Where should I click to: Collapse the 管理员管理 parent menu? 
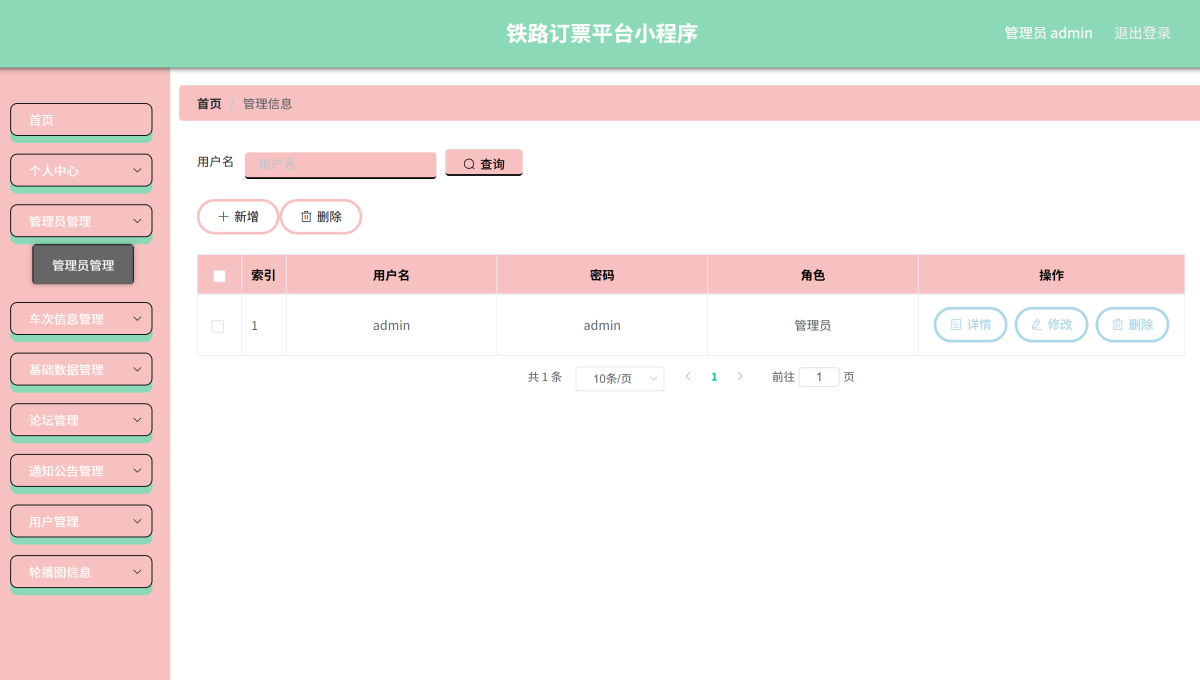81,221
